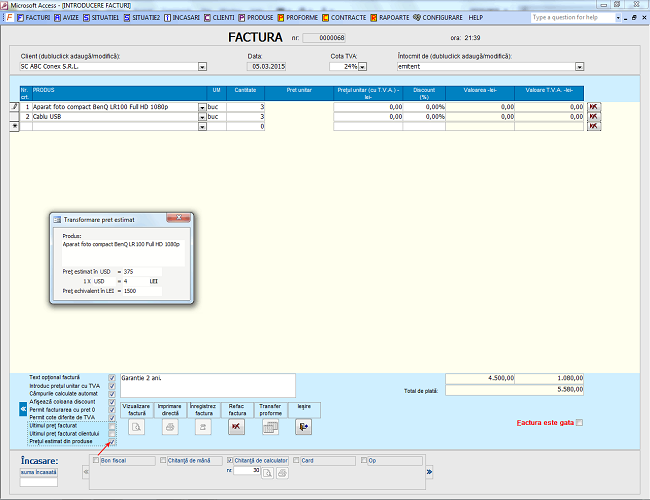Click the Inregistrez factura icon
The height and width of the screenshot is (500, 650).
[203, 427]
